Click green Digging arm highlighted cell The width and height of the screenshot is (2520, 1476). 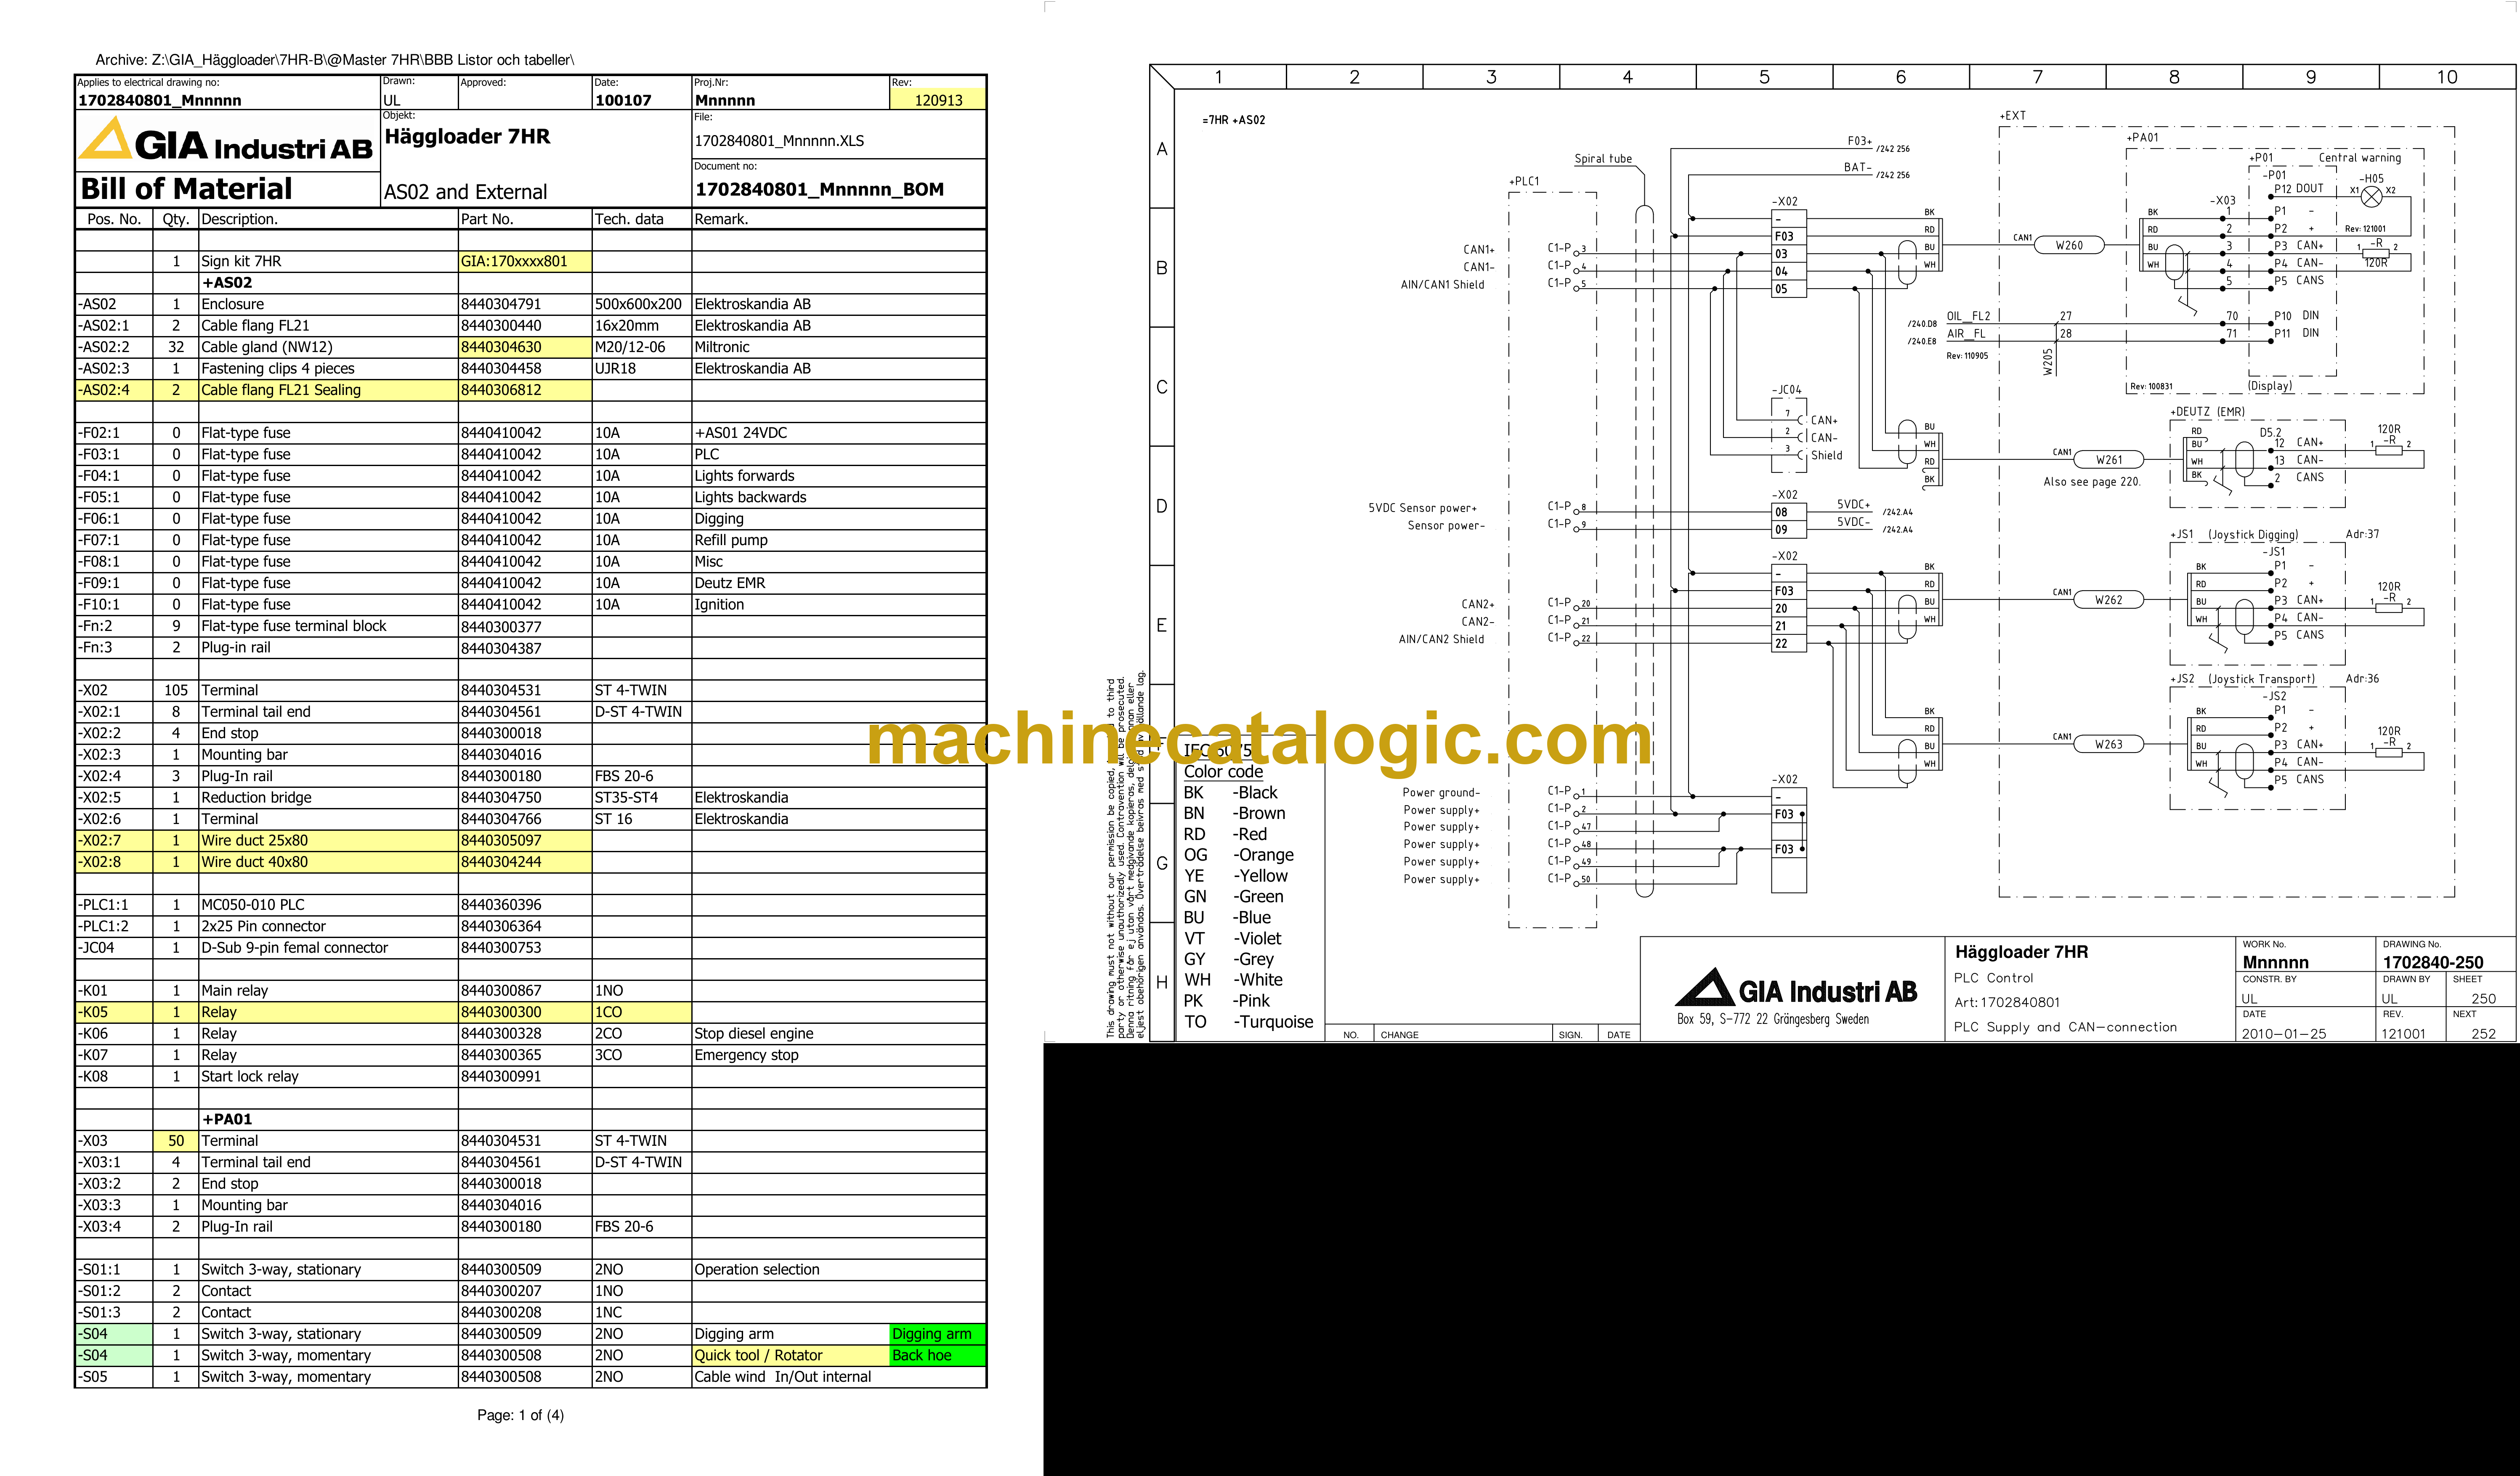(x=937, y=1334)
